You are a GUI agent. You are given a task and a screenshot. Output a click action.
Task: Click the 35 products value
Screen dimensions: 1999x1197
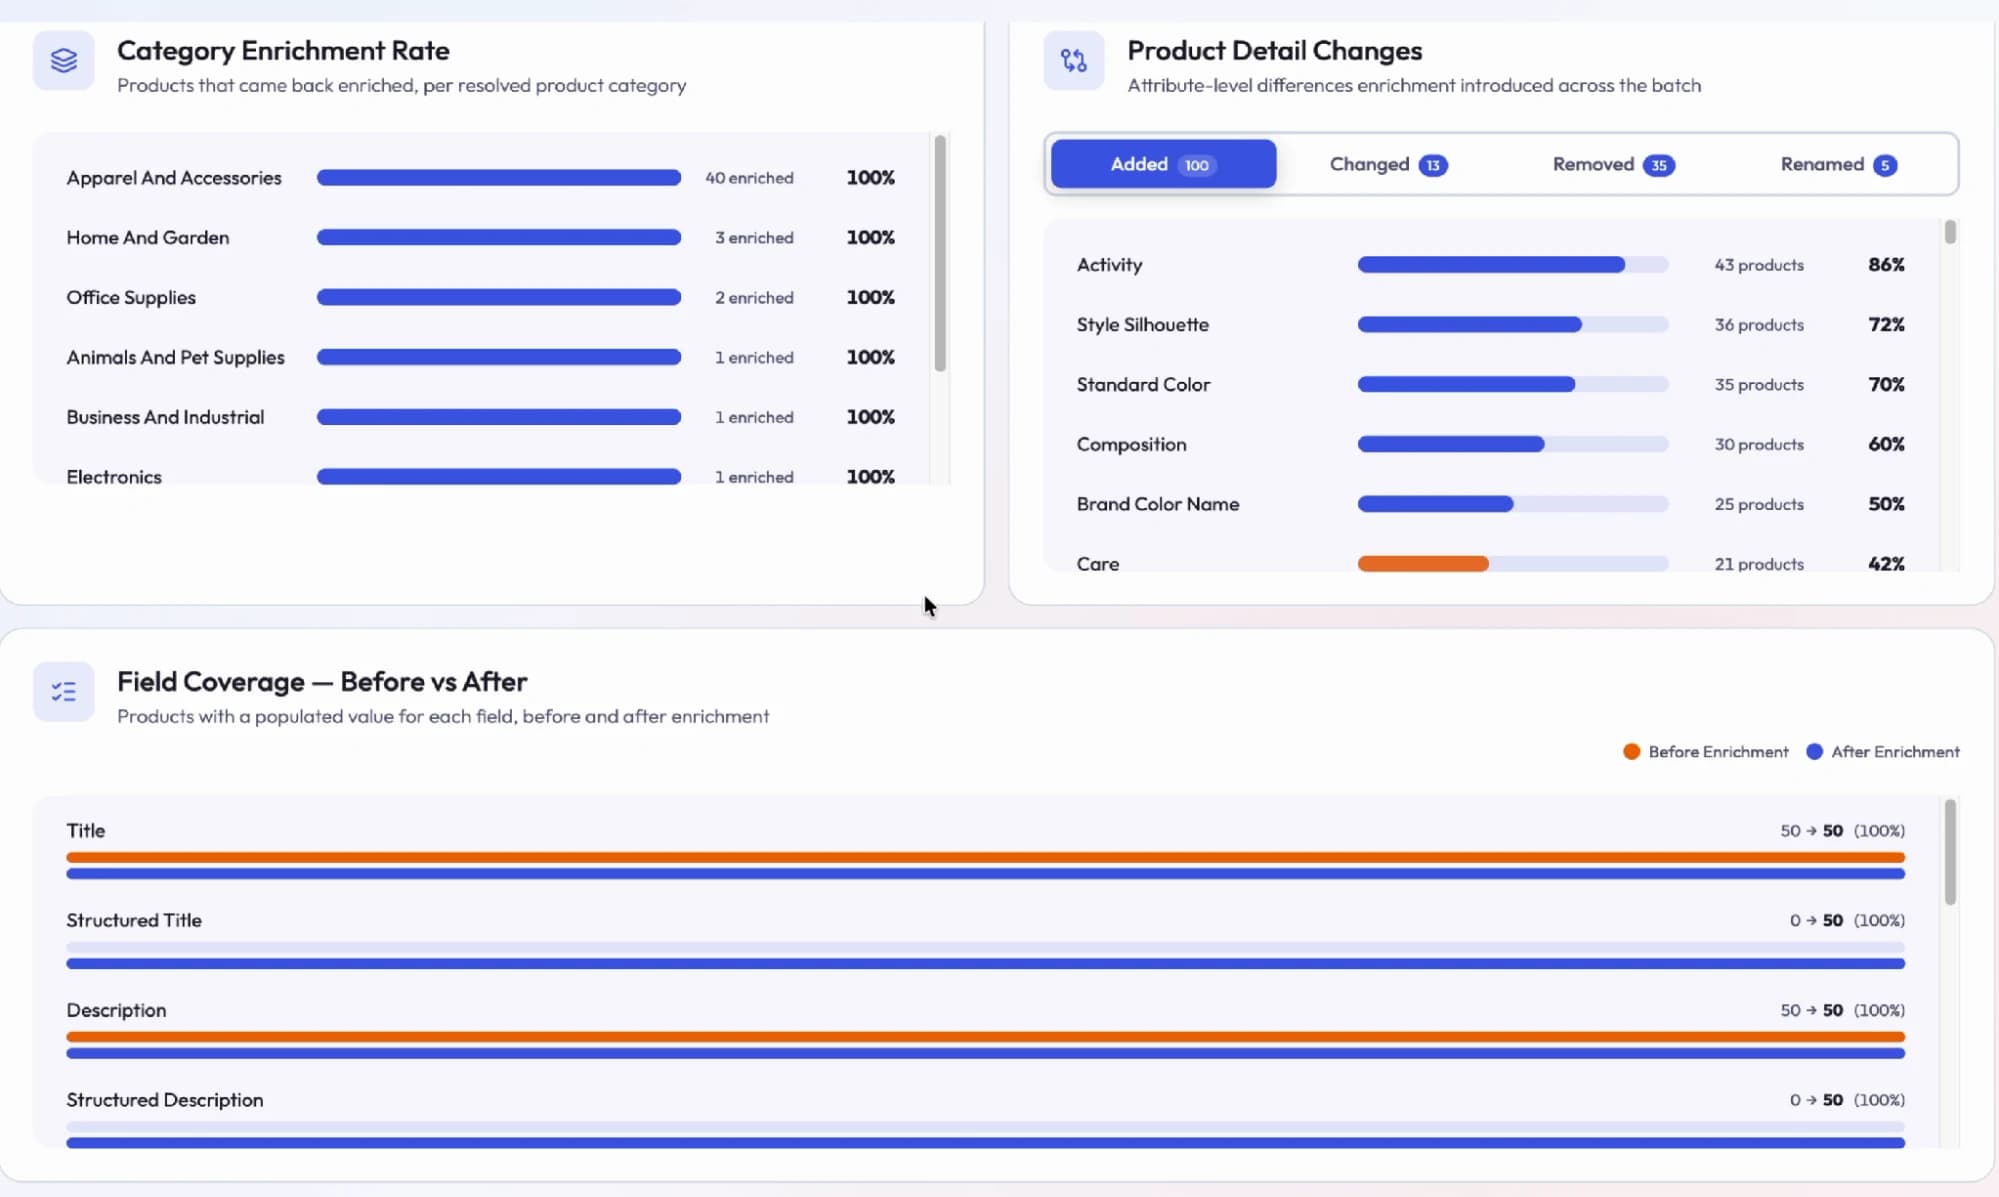1759,385
